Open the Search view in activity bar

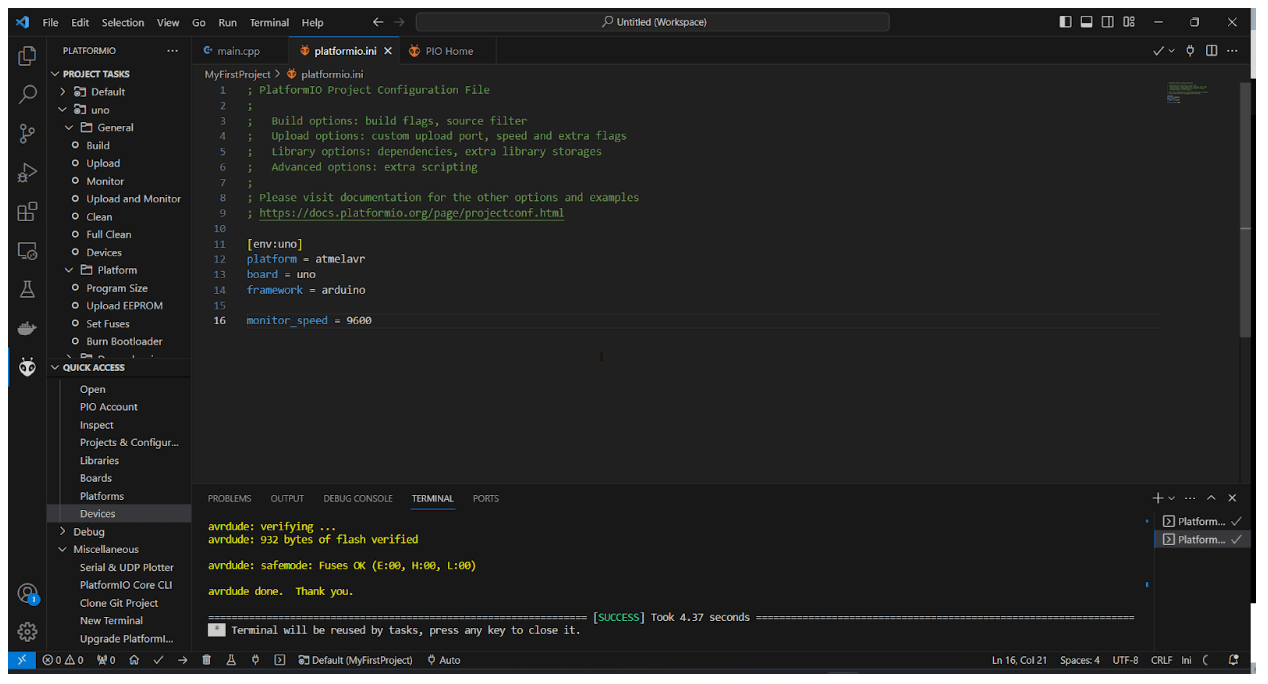(x=27, y=95)
